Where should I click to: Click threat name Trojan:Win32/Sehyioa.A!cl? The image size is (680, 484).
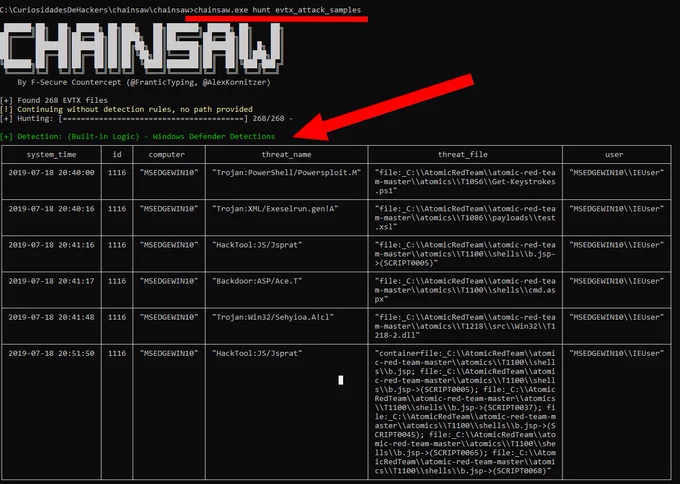point(273,317)
